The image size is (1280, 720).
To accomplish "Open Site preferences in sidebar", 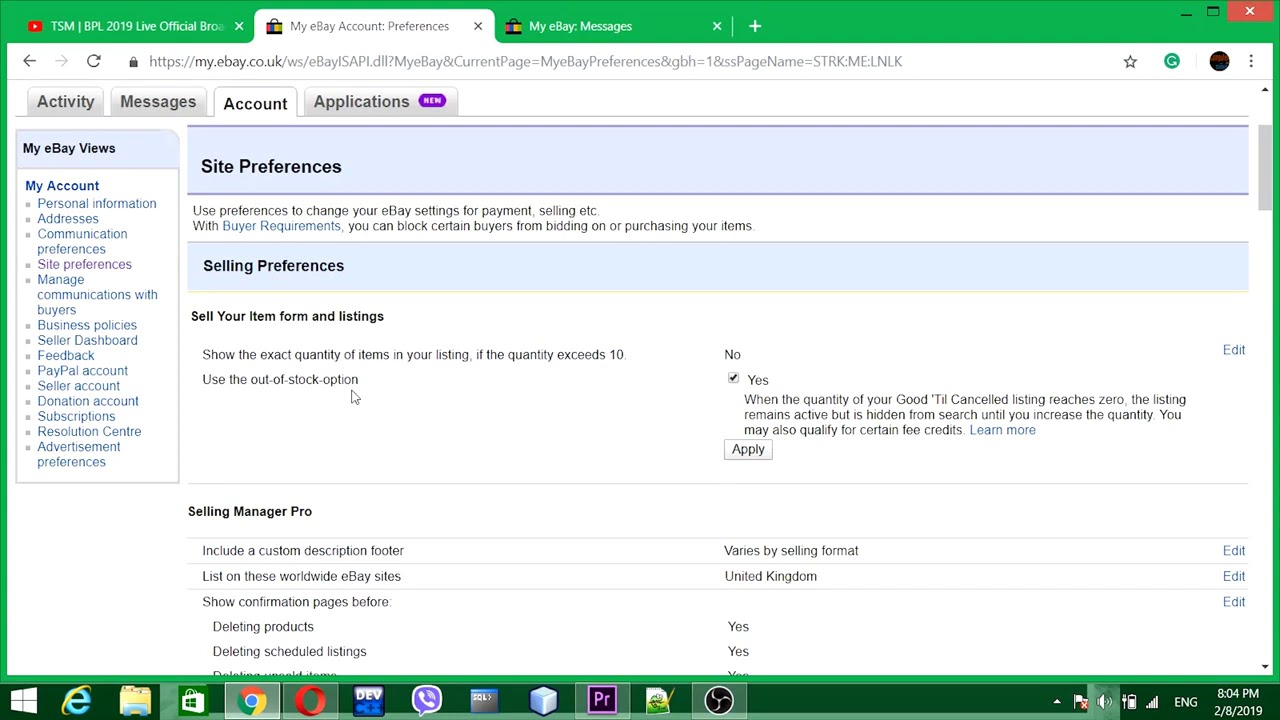I will 84,265.
